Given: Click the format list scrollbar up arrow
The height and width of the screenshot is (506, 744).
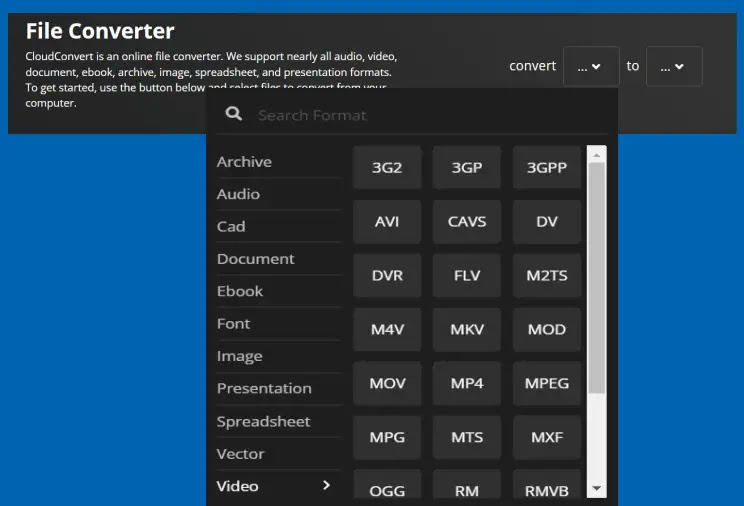Looking at the screenshot, I should point(596,155).
